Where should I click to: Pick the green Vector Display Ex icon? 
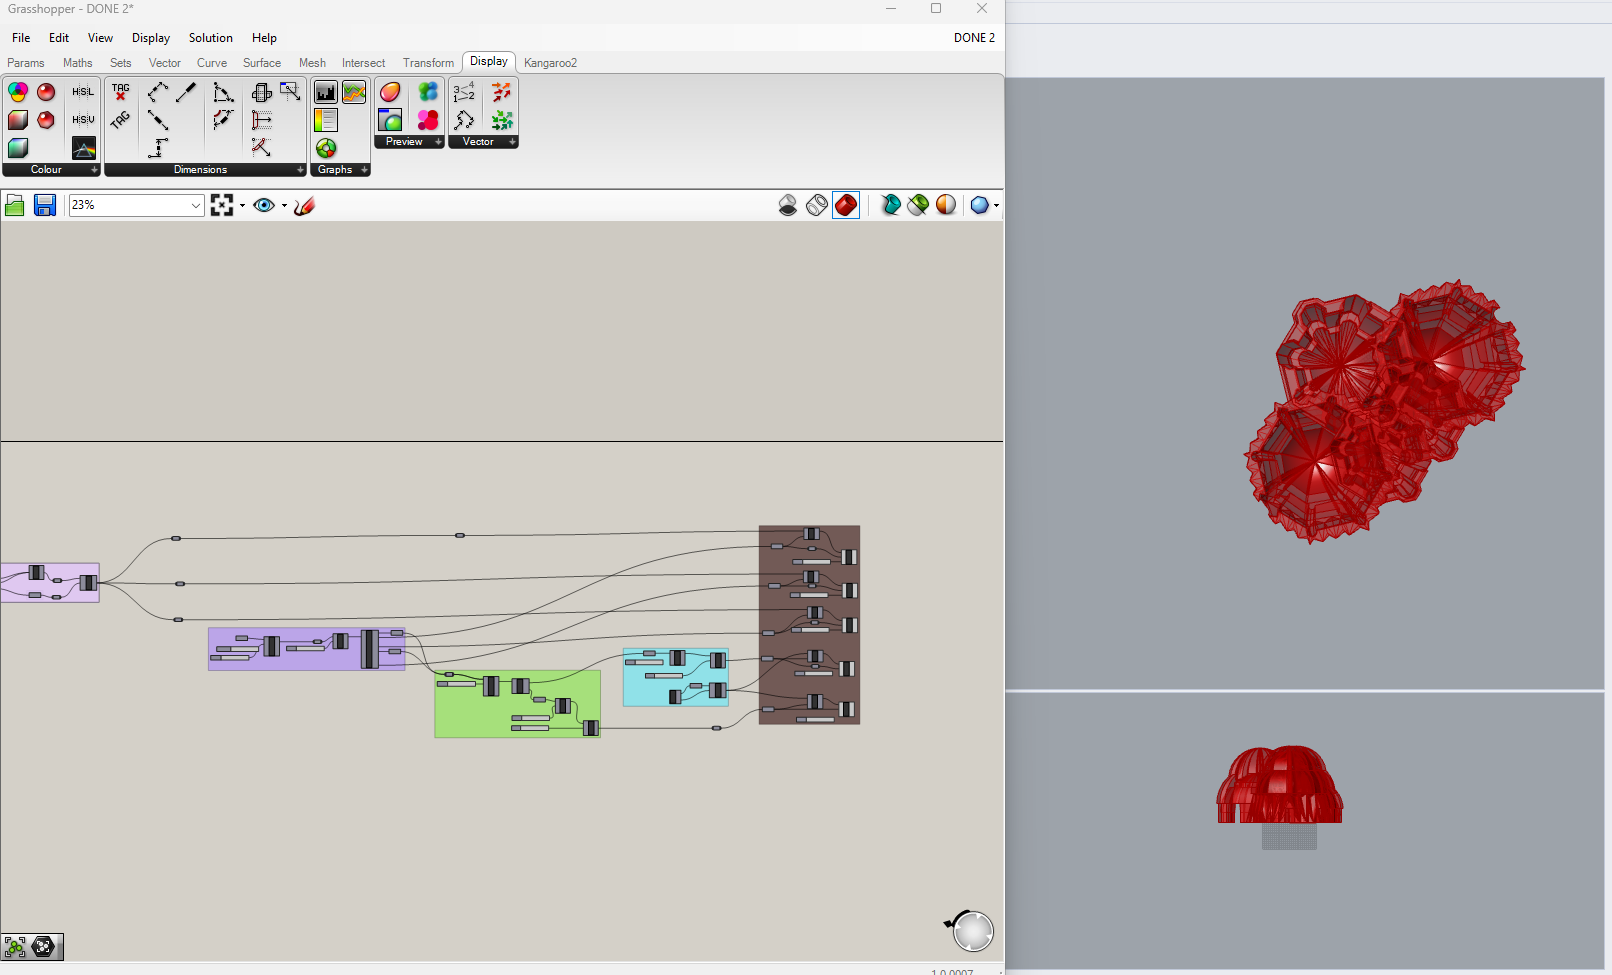[502, 120]
